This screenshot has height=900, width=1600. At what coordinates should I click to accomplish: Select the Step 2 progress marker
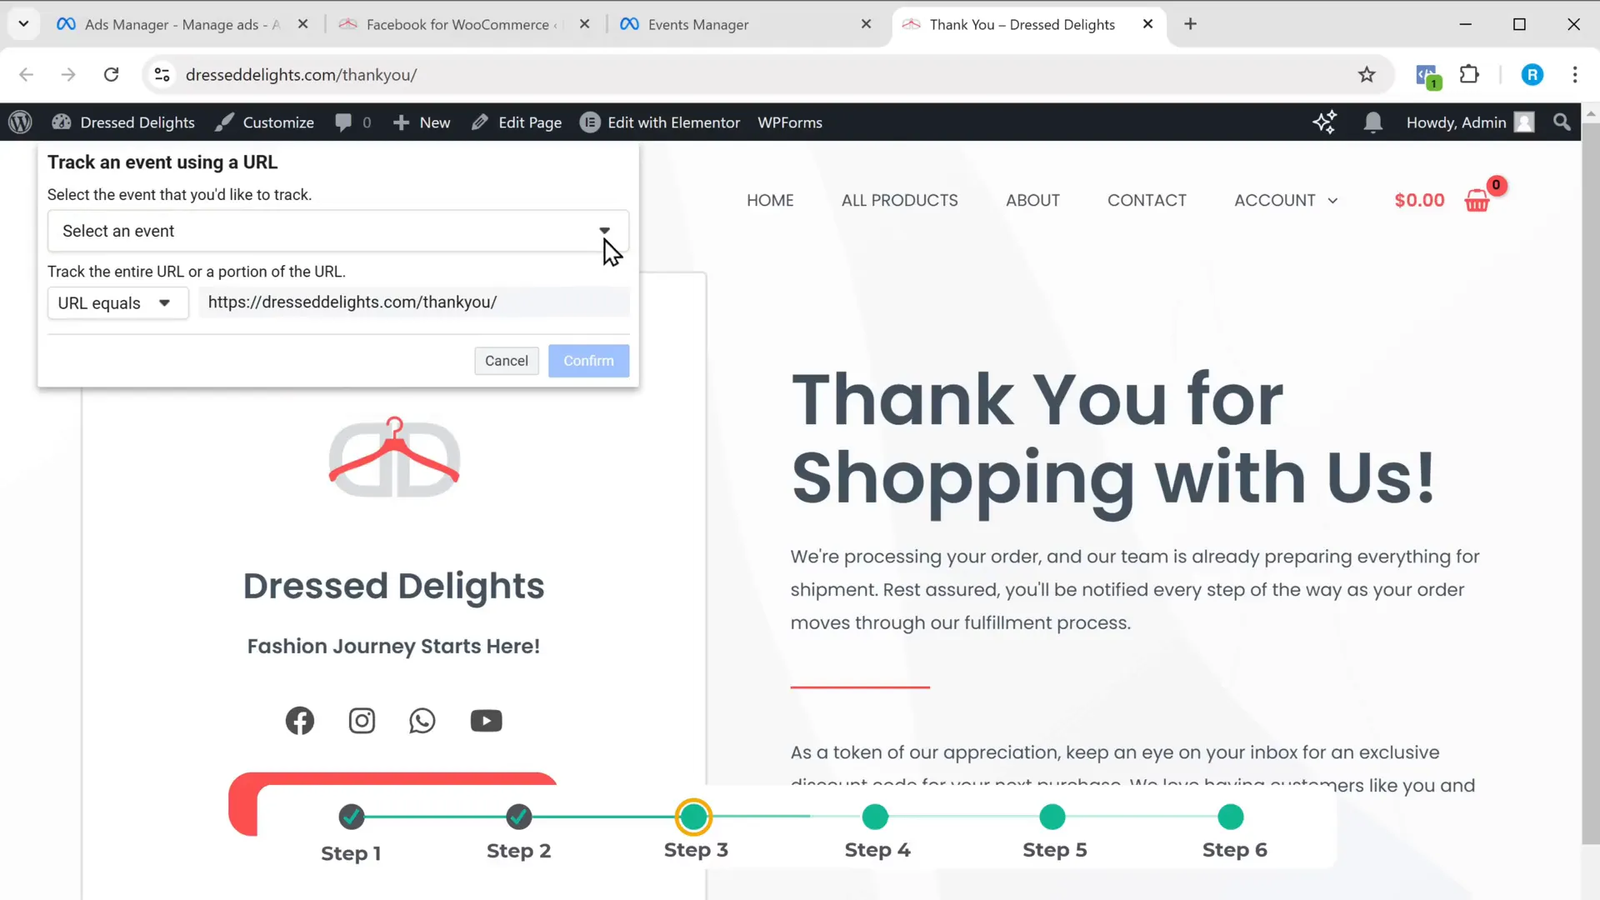click(518, 816)
